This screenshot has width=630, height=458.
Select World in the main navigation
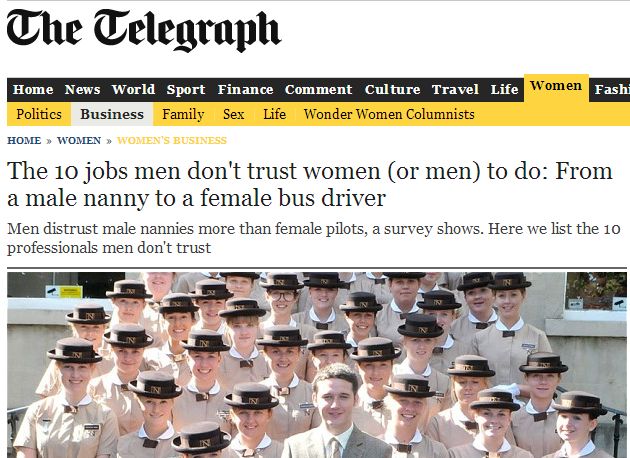click(x=133, y=90)
